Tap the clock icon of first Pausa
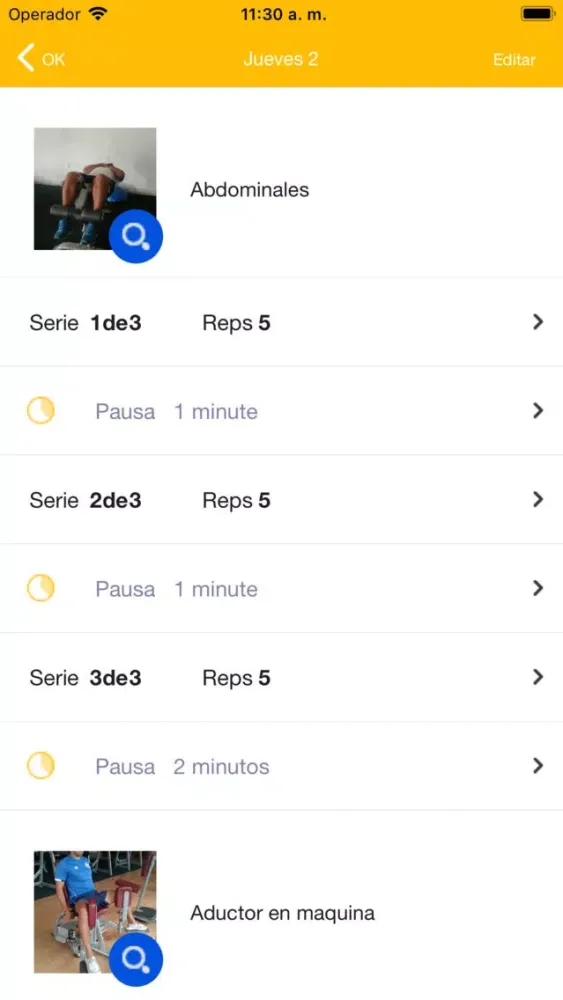 point(40,411)
